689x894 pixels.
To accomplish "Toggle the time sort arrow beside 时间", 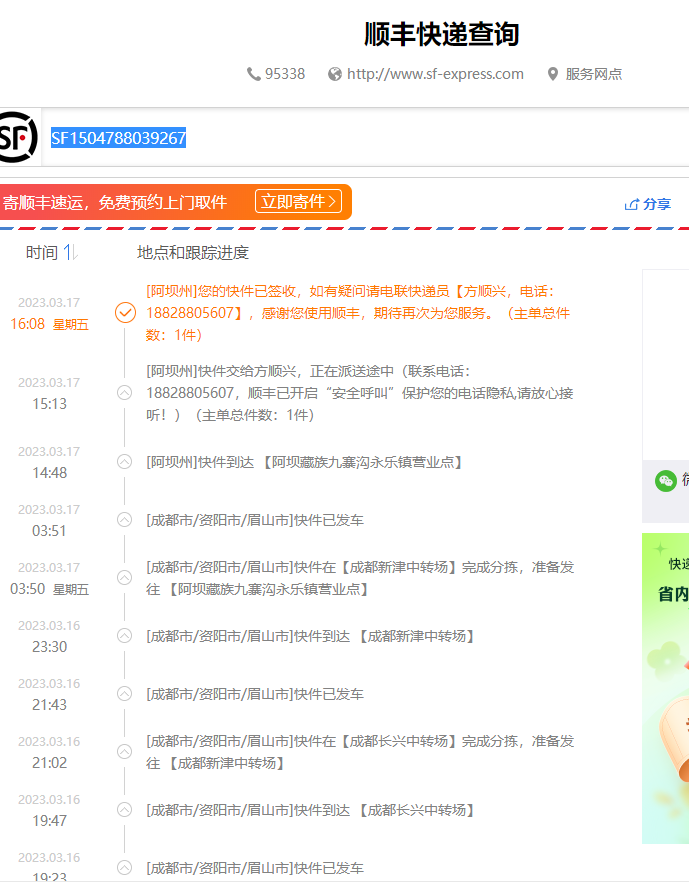I will coord(70,252).
